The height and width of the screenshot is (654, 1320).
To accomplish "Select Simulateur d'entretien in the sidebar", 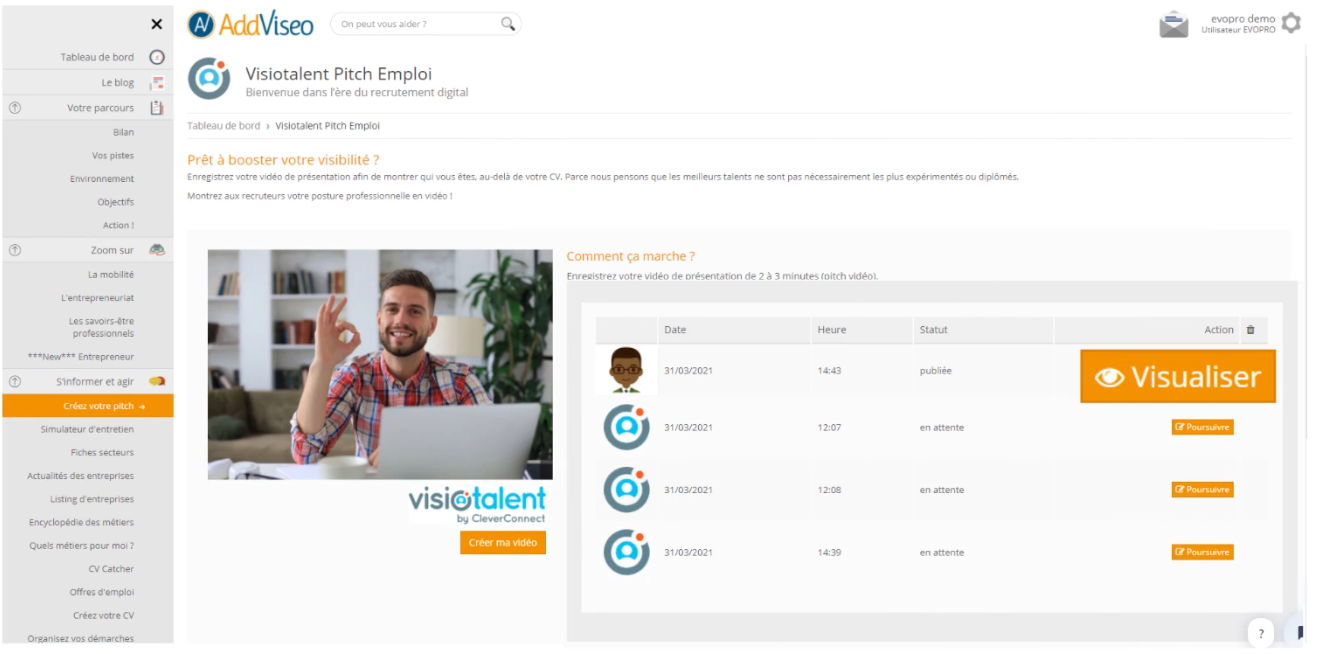I will tap(87, 429).
